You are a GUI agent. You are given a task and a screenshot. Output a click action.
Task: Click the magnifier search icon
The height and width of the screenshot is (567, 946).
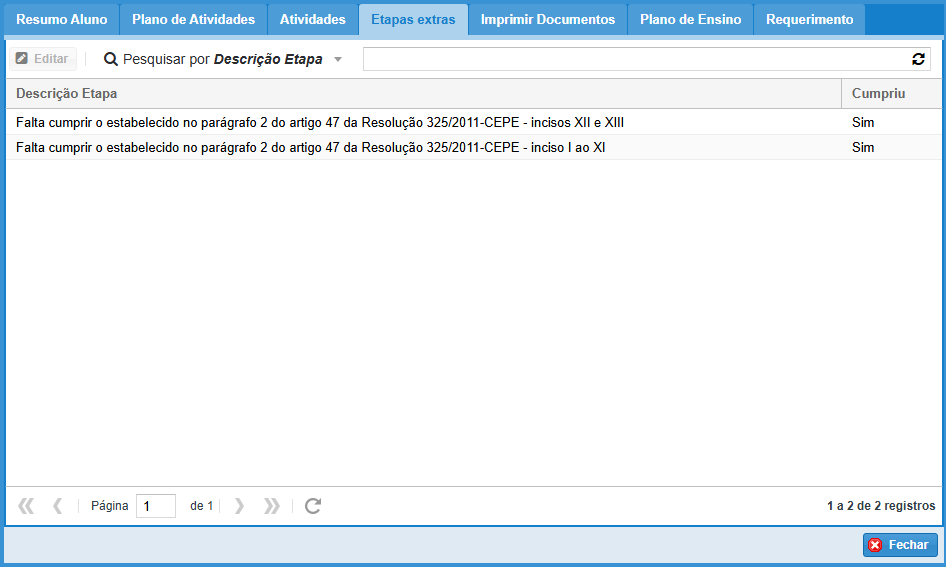coord(111,60)
